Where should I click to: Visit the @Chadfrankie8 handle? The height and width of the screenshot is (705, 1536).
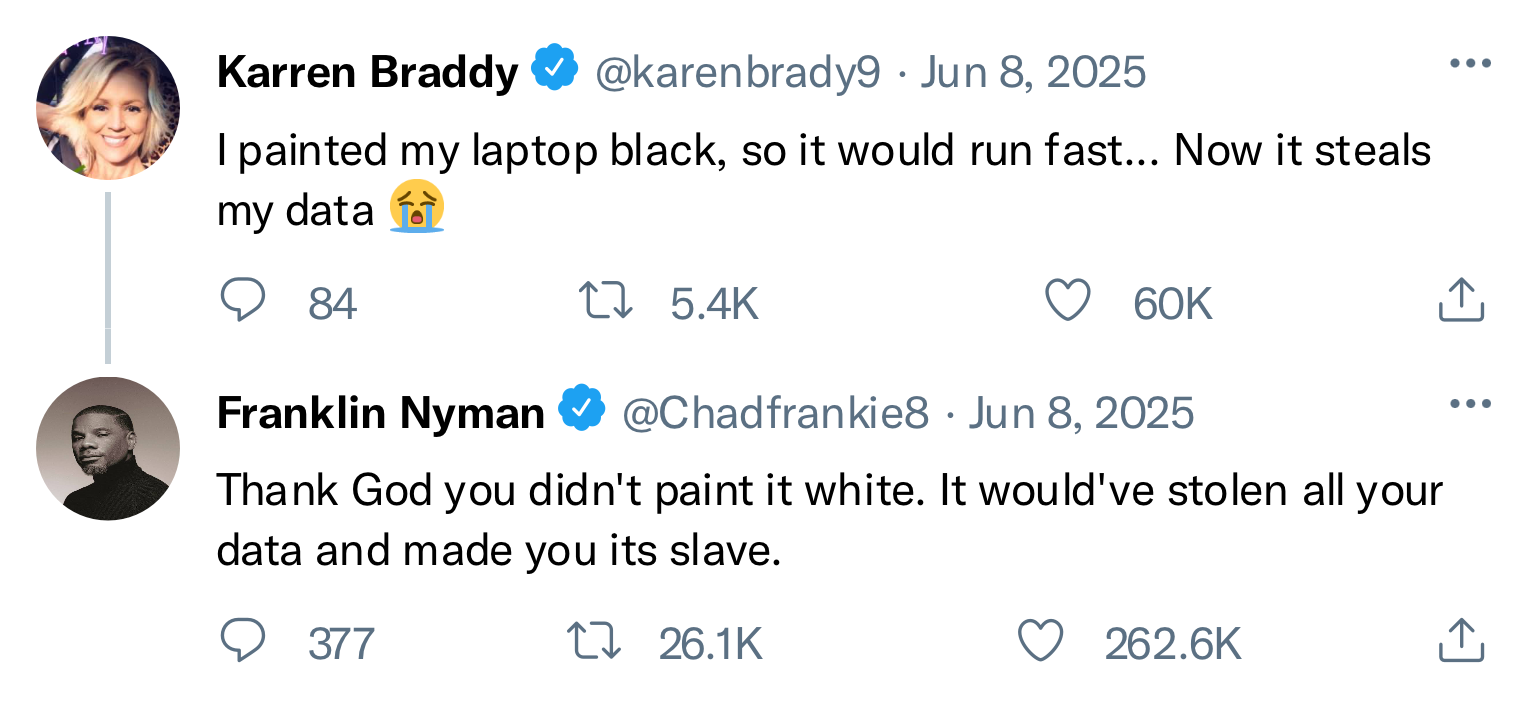pos(775,413)
